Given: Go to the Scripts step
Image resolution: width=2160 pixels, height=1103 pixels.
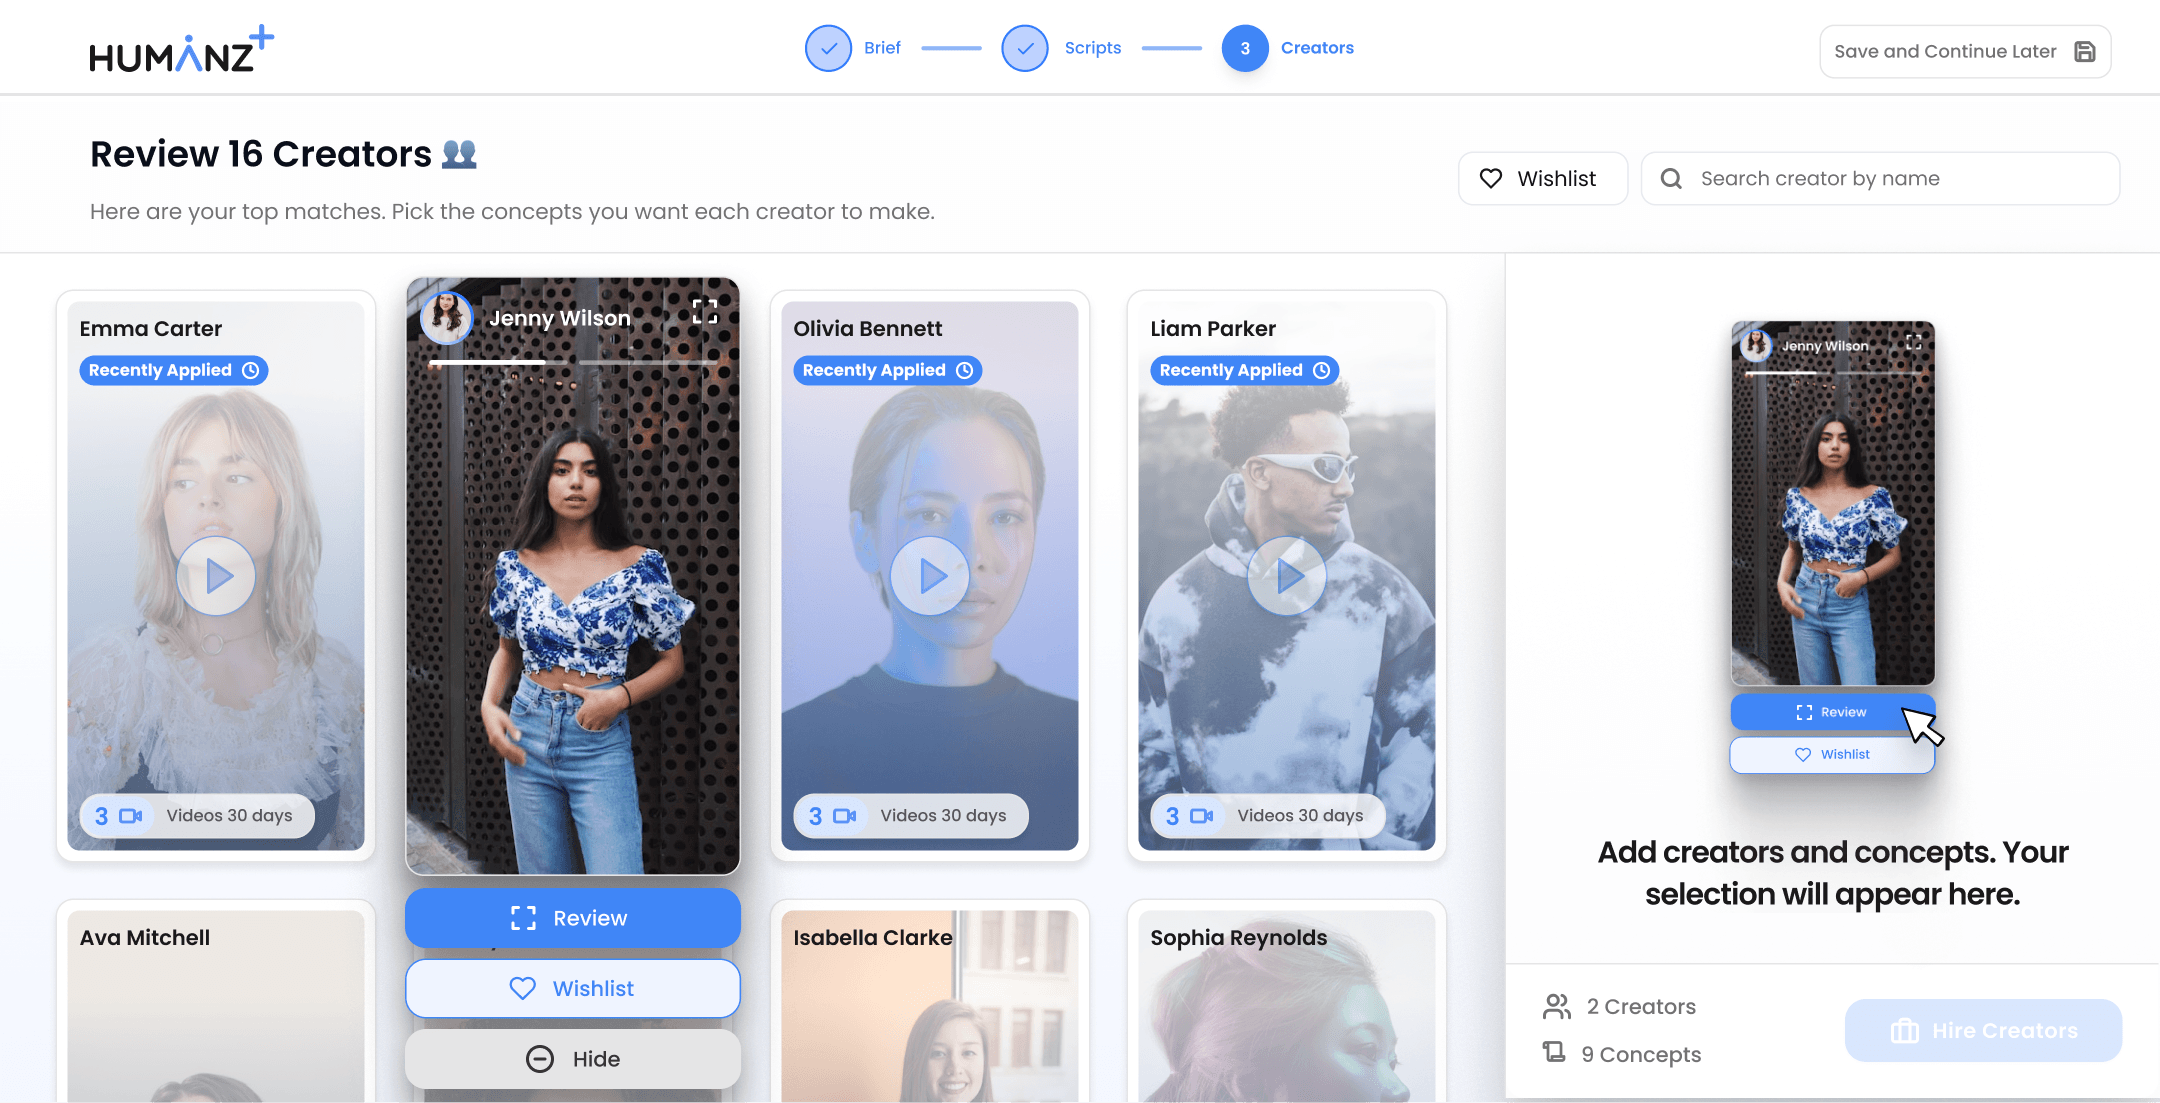Looking at the screenshot, I should [1025, 48].
